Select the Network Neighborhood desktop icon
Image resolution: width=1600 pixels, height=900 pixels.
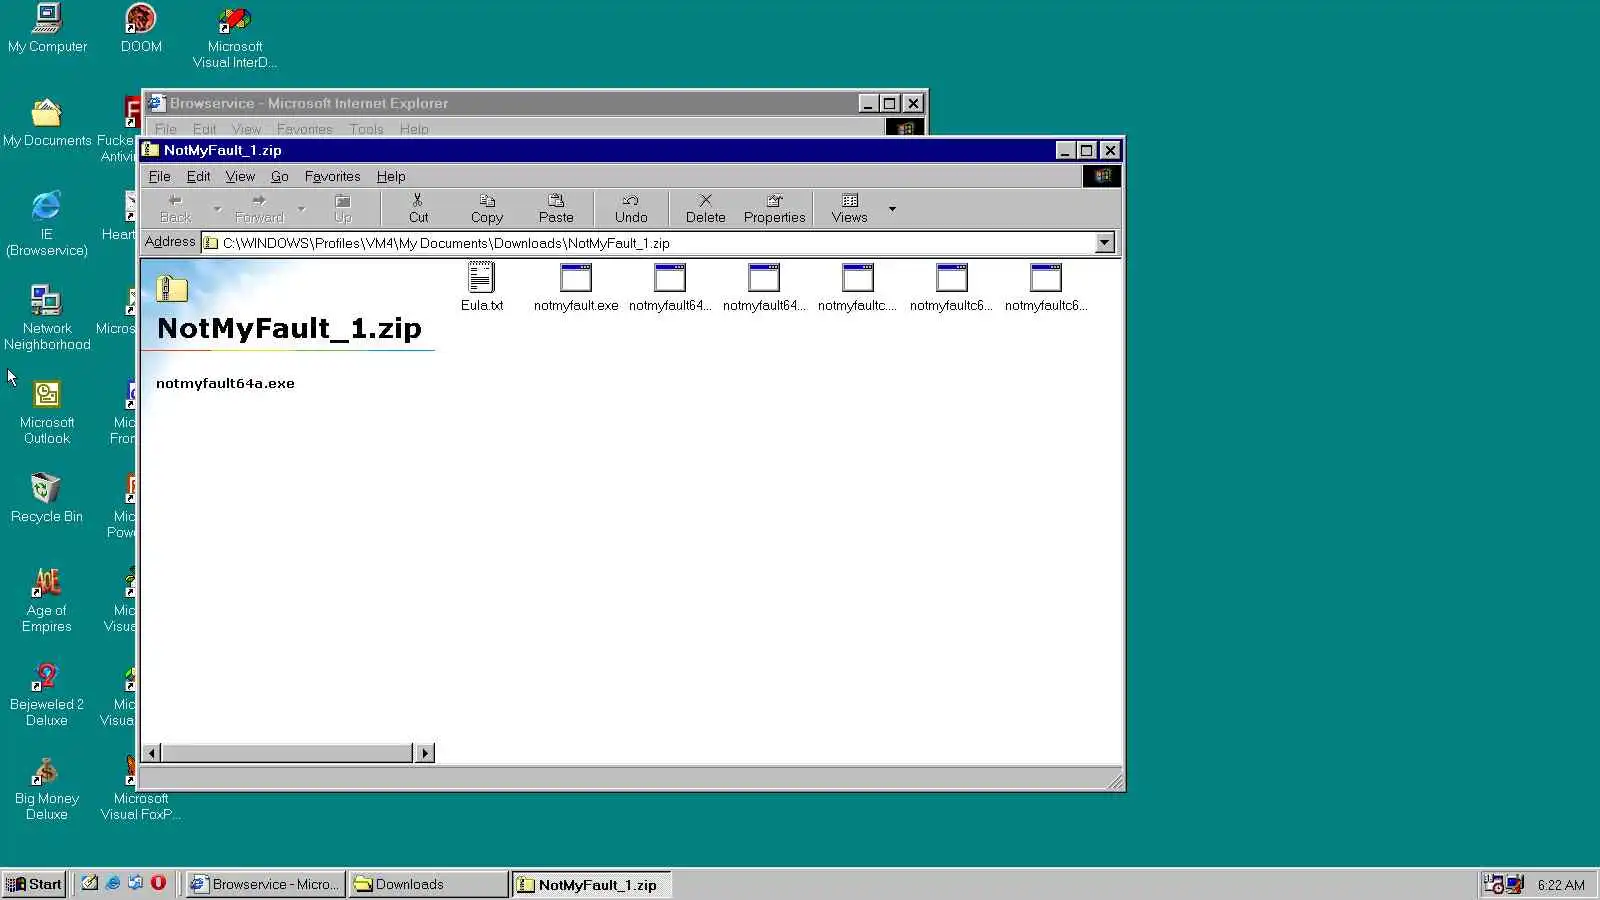47,317
